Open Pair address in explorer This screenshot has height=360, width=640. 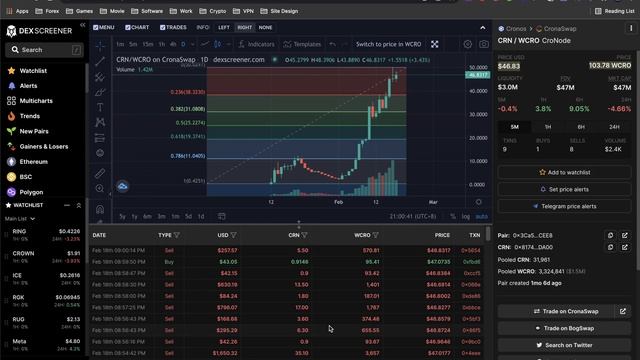(x=624, y=236)
